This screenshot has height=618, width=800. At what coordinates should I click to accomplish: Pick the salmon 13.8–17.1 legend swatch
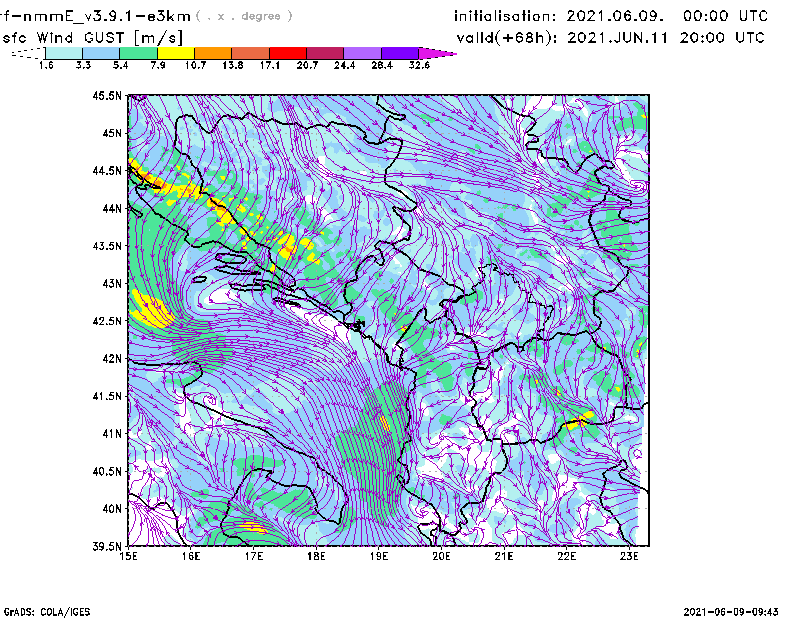[x=251, y=53]
